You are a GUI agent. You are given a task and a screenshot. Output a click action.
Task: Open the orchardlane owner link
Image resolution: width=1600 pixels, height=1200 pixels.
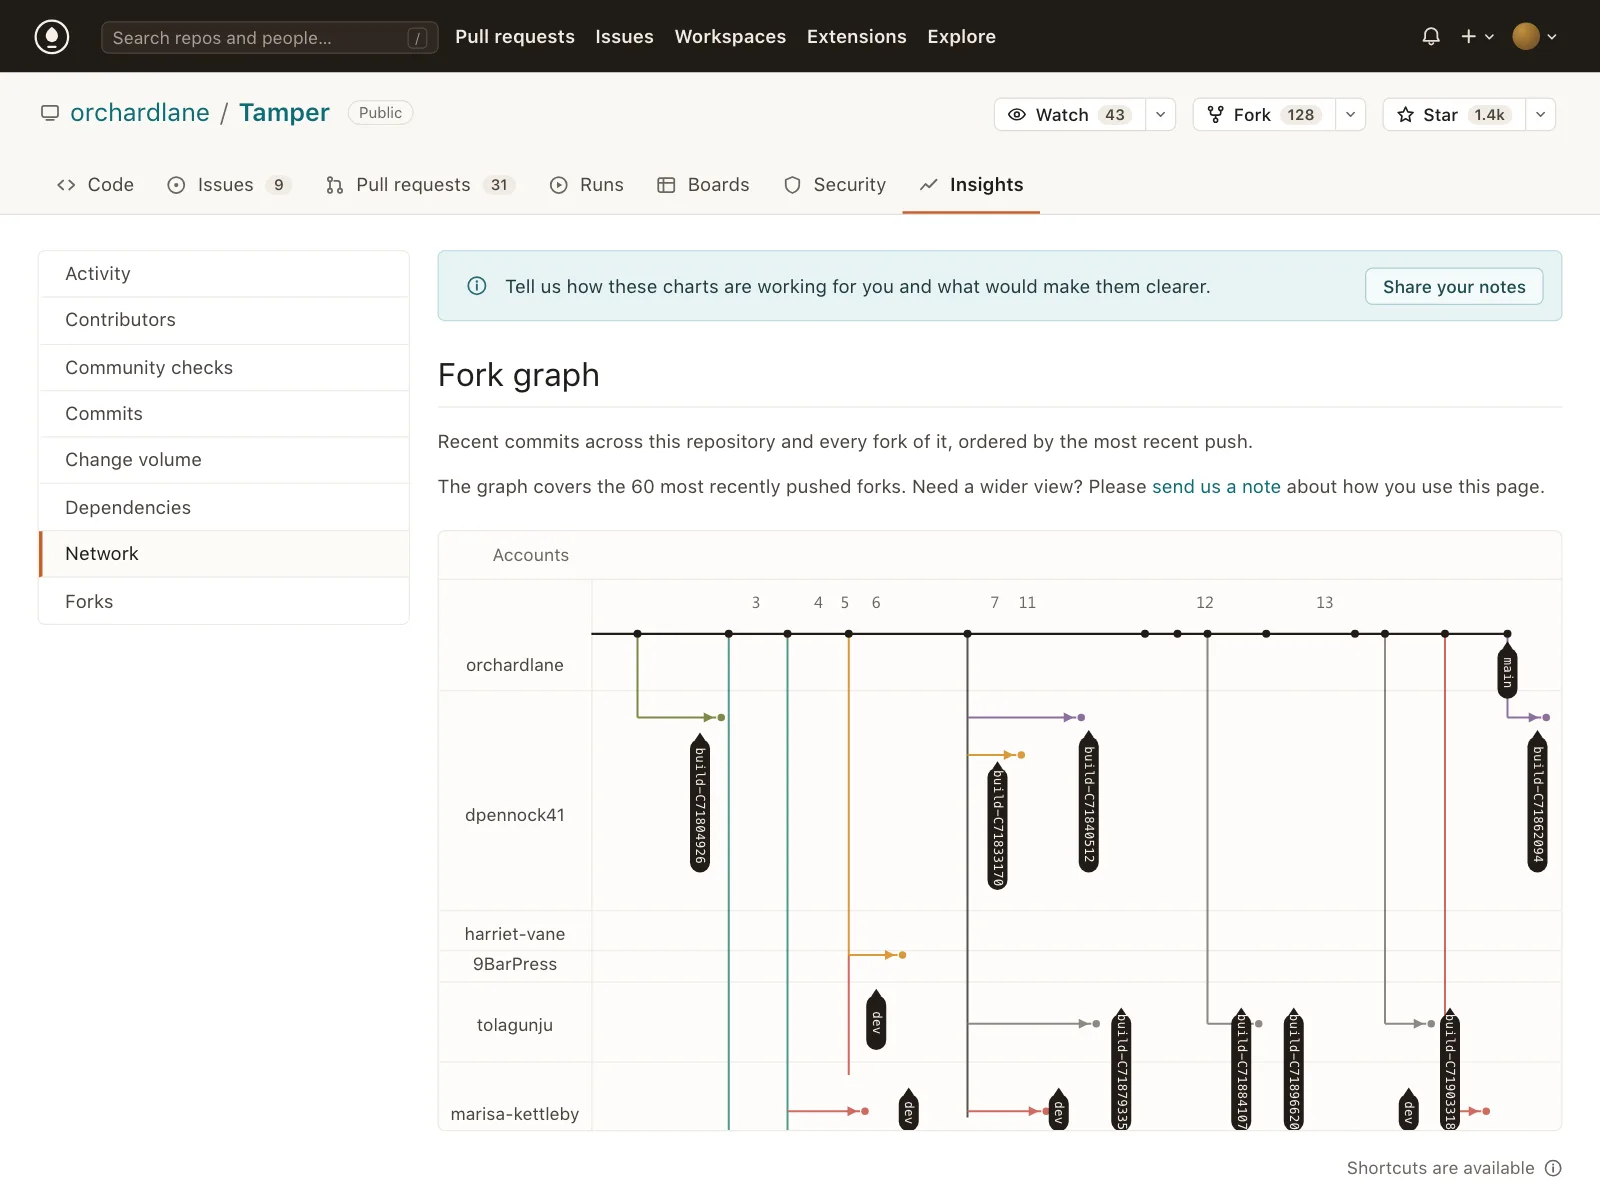click(140, 113)
